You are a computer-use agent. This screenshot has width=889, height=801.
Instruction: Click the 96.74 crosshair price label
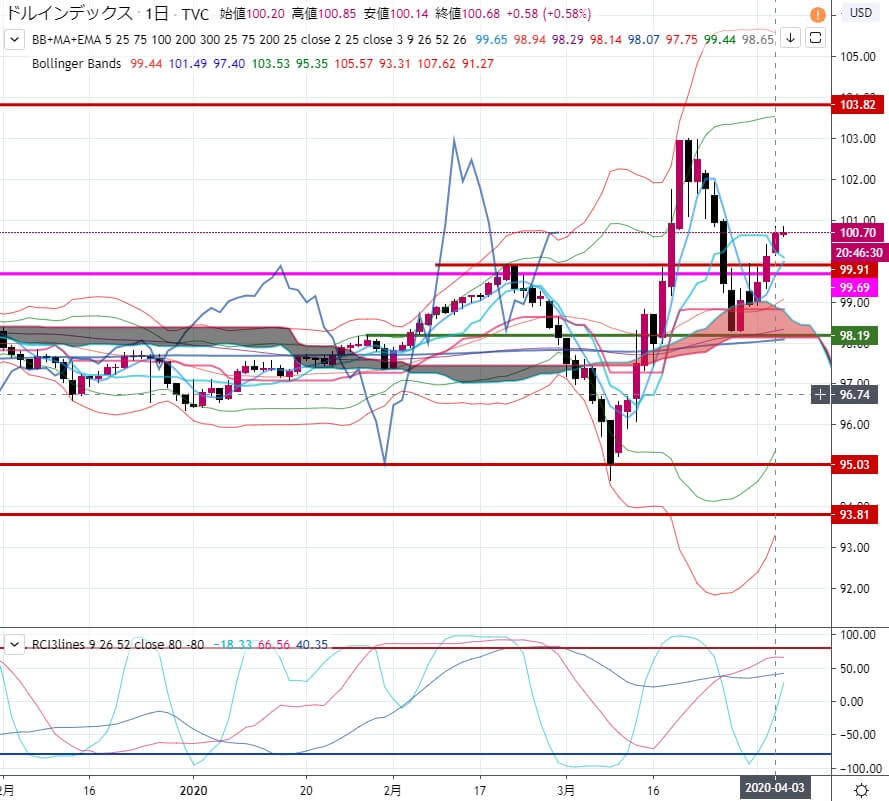click(854, 395)
